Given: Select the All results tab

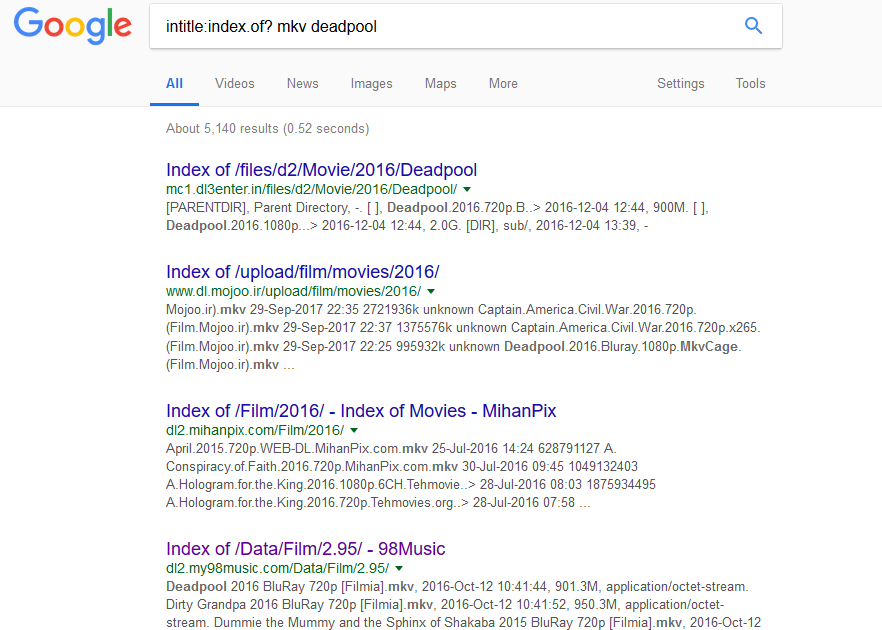Looking at the screenshot, I should (x=174, y=84).
